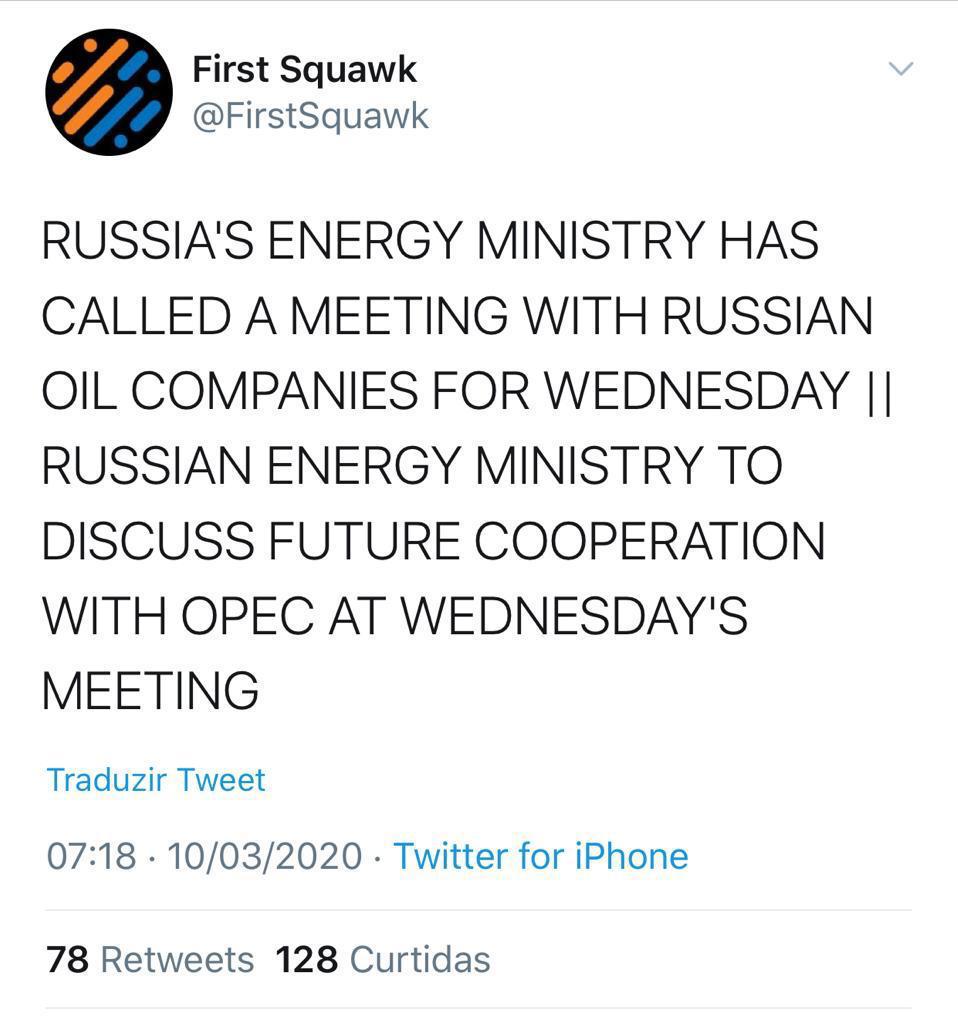Expand the tweet options chevron

pos(902,69)
